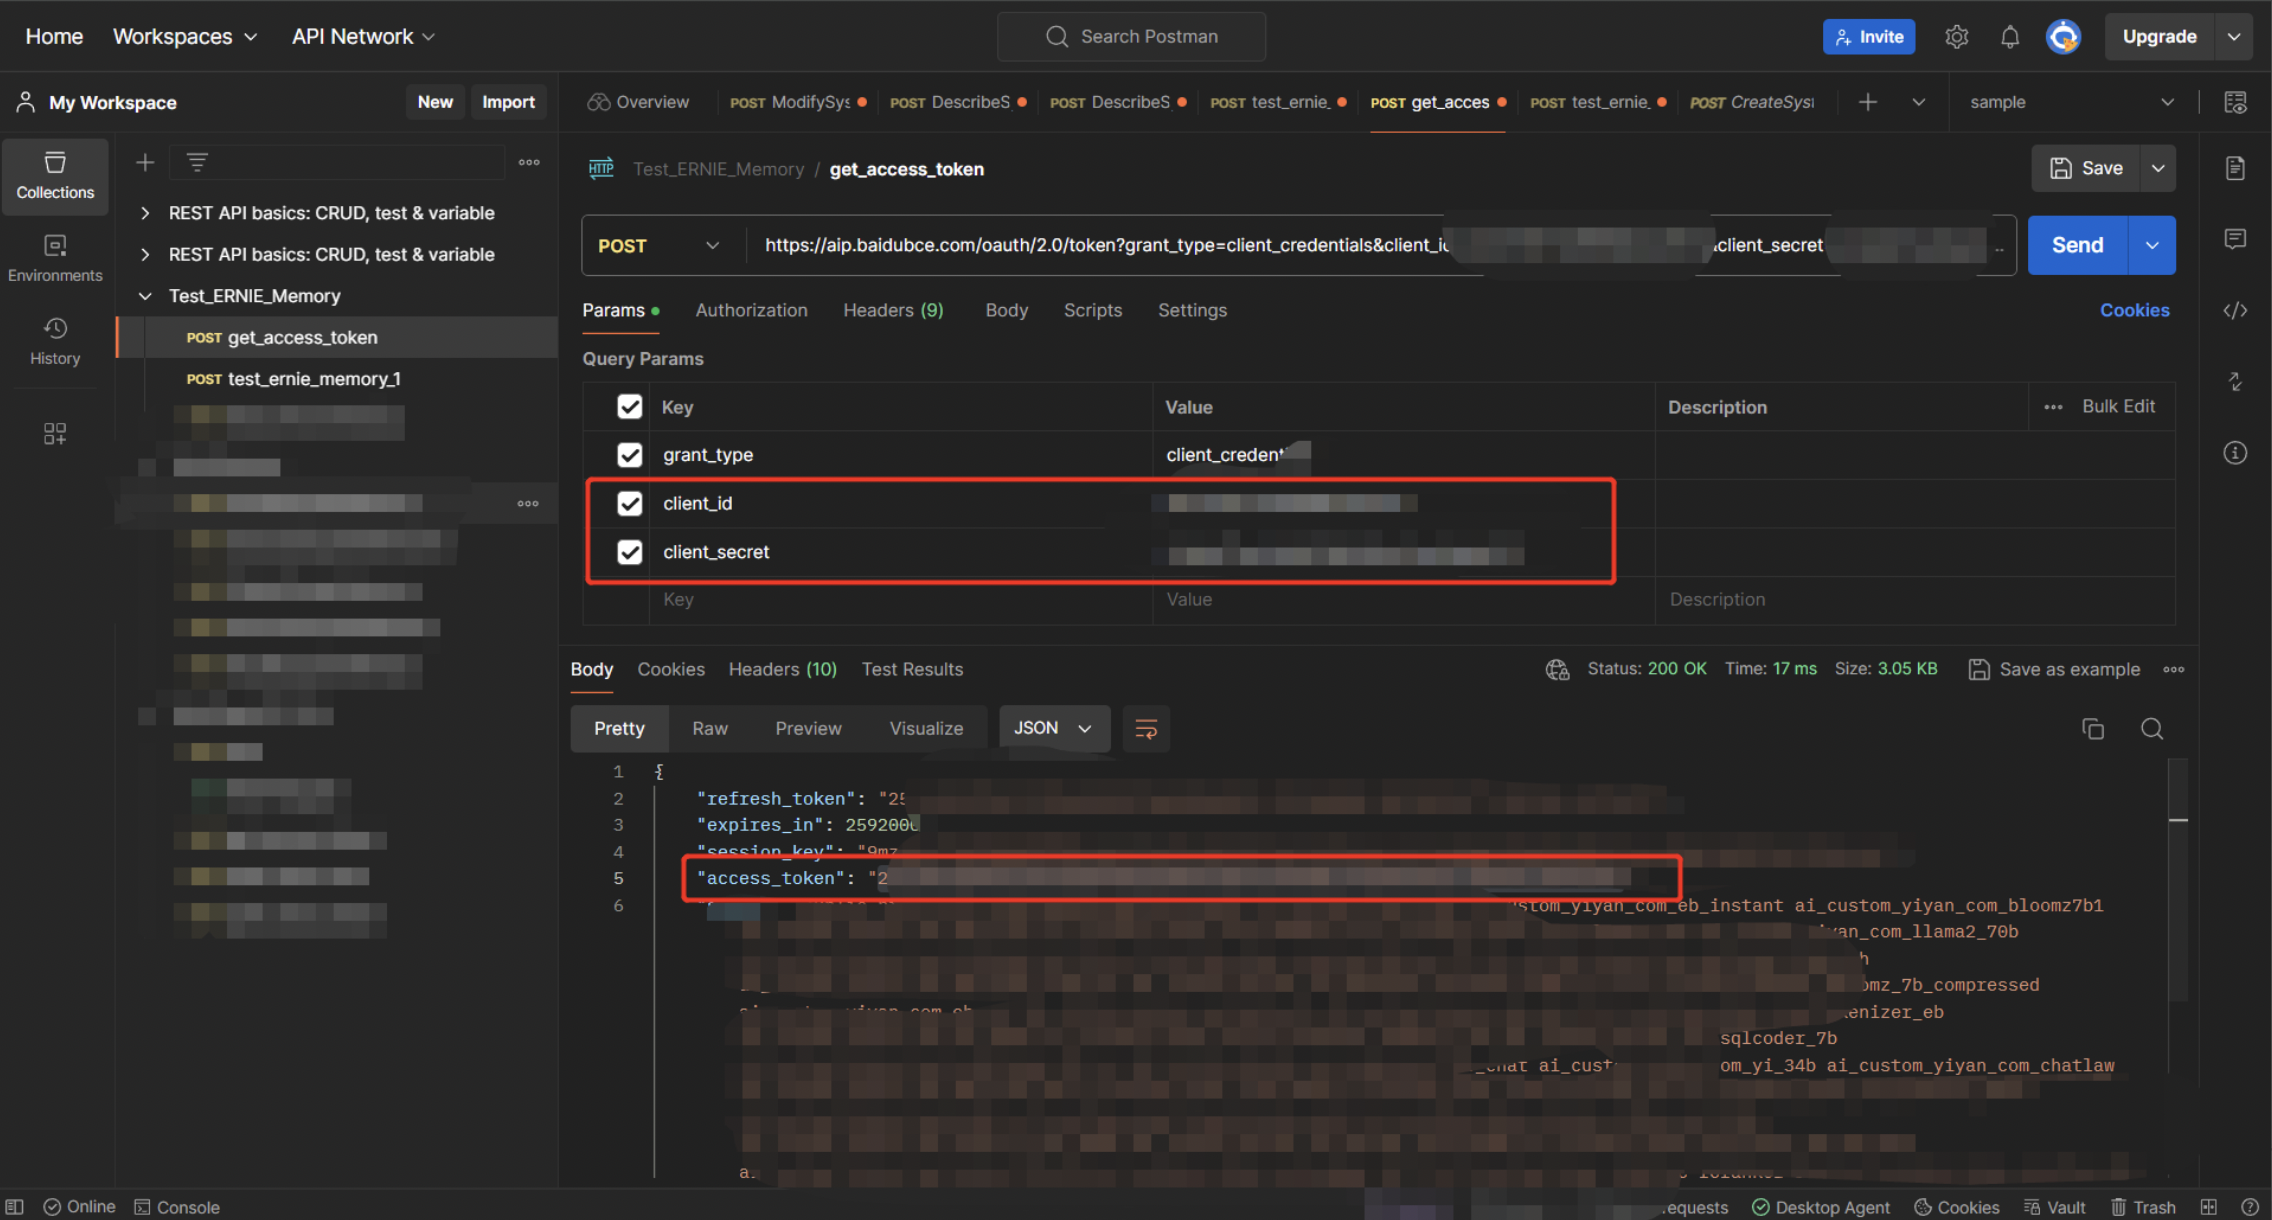Viewport: 2272px width, 1220px height.
Task: Open the related requests icon in the right sidebar
Action: (x=2235, y=381)
